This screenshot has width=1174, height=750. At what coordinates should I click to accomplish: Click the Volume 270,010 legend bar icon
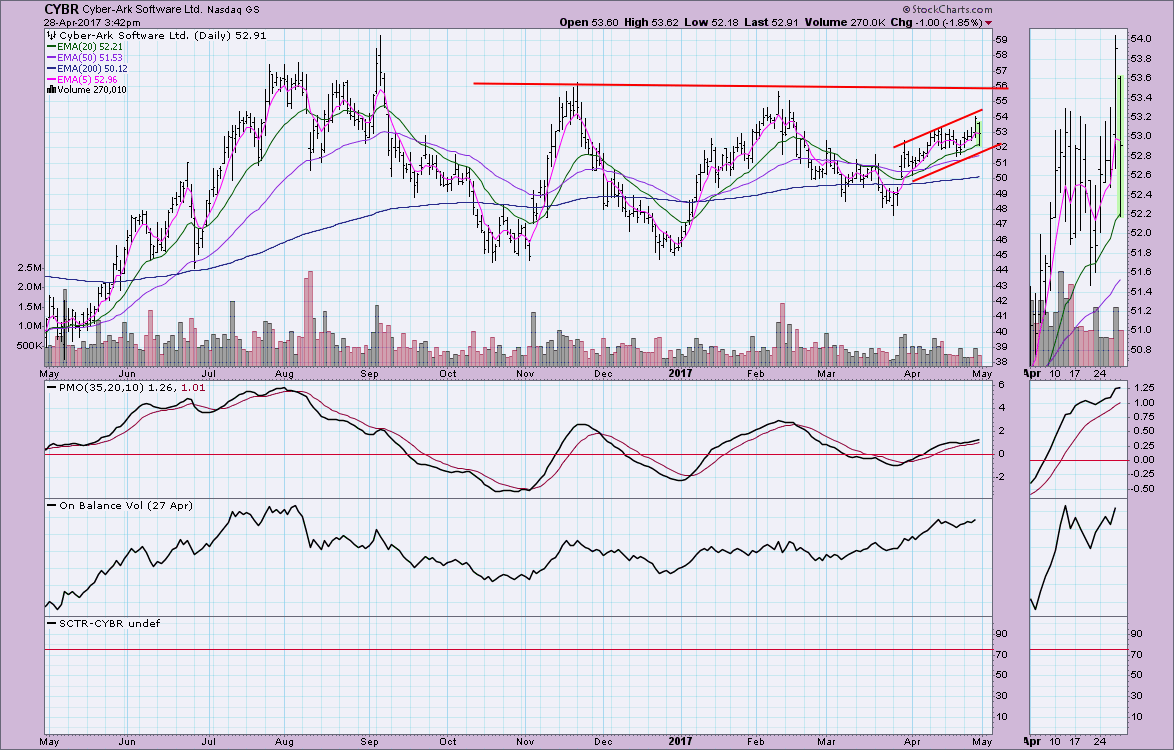(x=51, y=89)
